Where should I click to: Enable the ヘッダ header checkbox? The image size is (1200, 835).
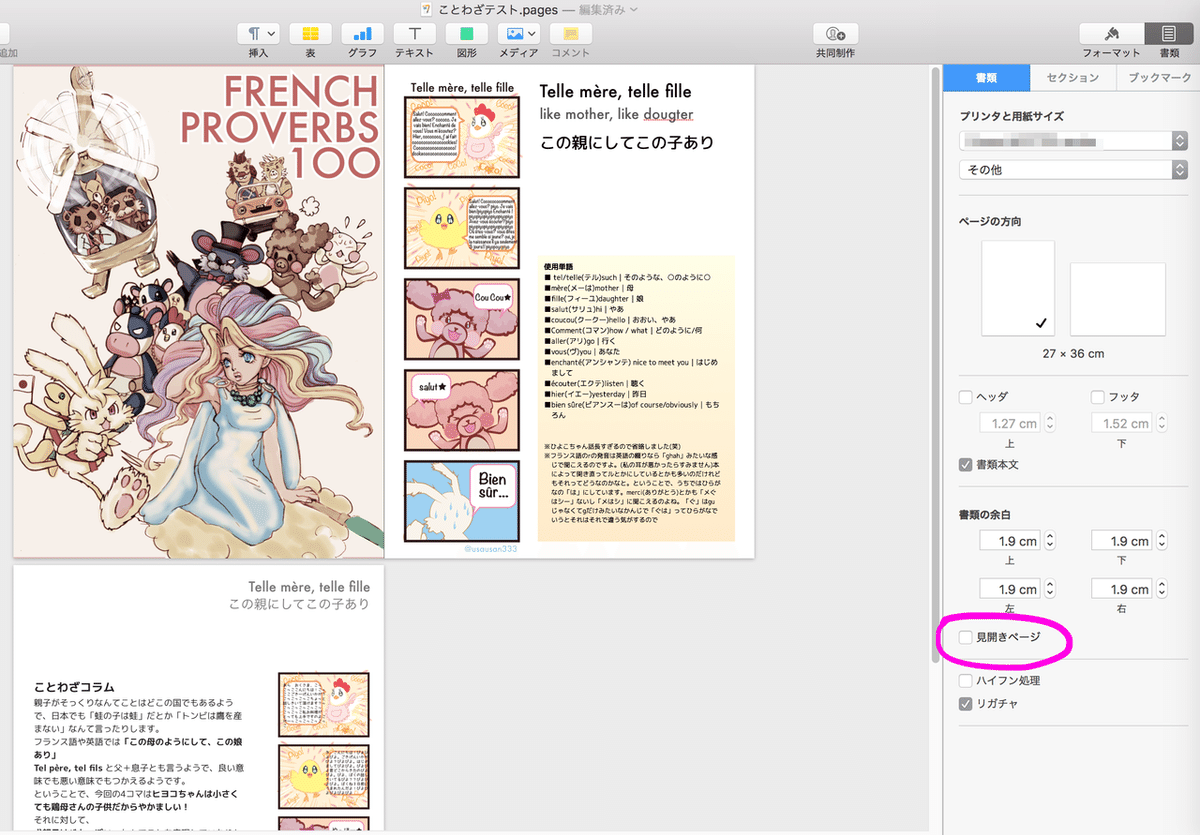click(966, 397)
